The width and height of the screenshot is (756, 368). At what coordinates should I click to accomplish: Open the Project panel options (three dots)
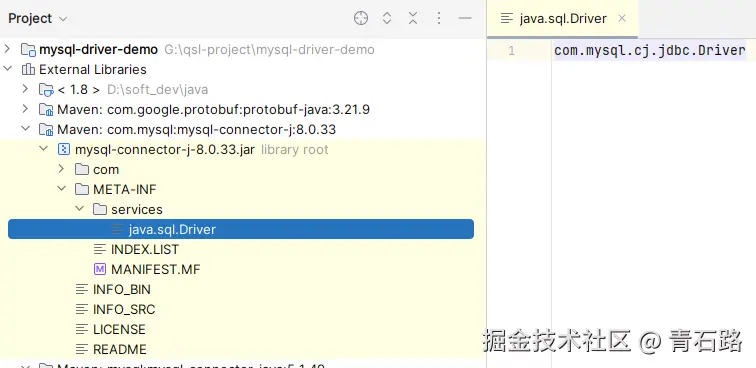pos(439,18)
